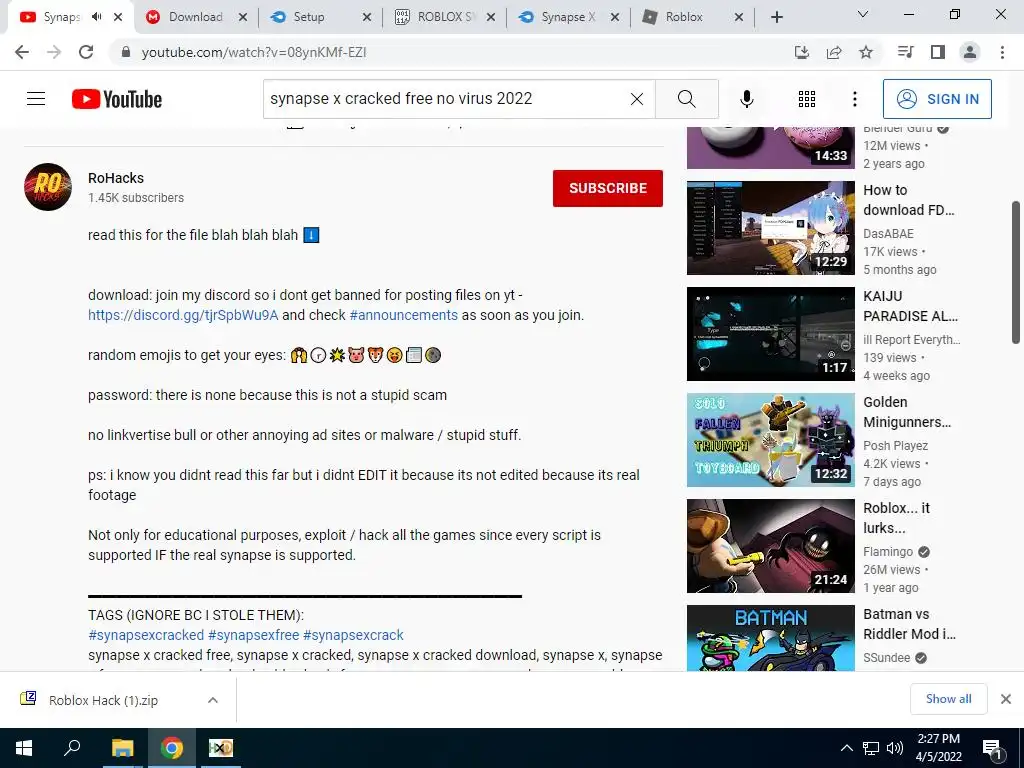
Task: Click Show all downloads
Action: point(948,699)
